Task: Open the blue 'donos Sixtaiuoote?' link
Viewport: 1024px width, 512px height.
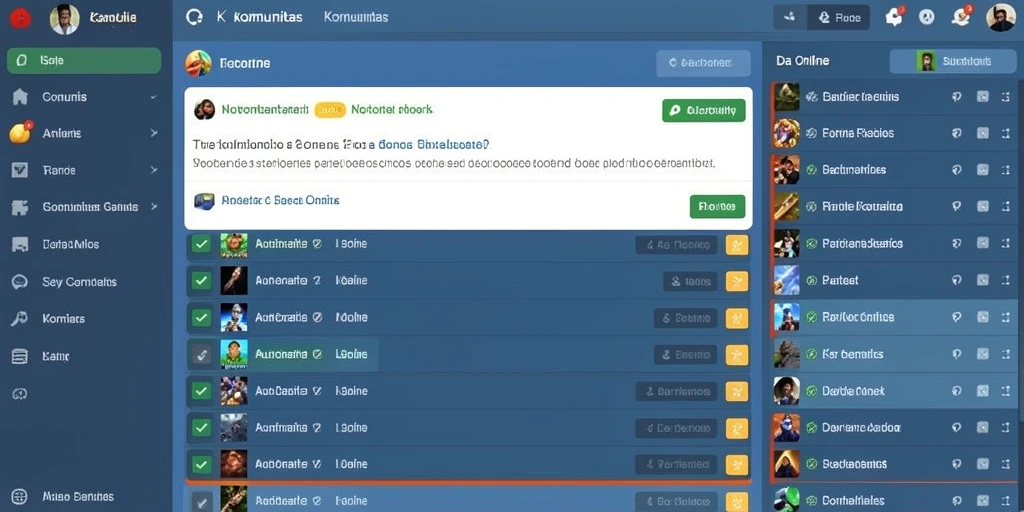Action: pos(434,144)
